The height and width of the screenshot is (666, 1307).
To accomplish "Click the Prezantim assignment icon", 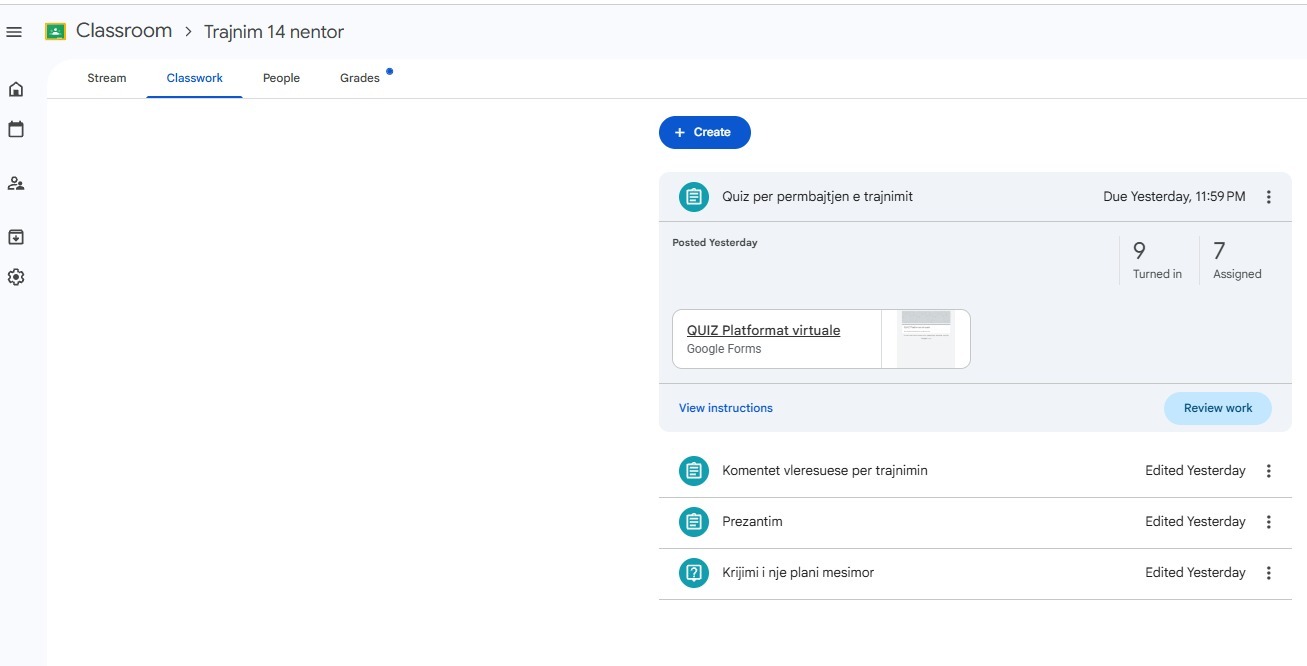I will click(x=693, y=522).
